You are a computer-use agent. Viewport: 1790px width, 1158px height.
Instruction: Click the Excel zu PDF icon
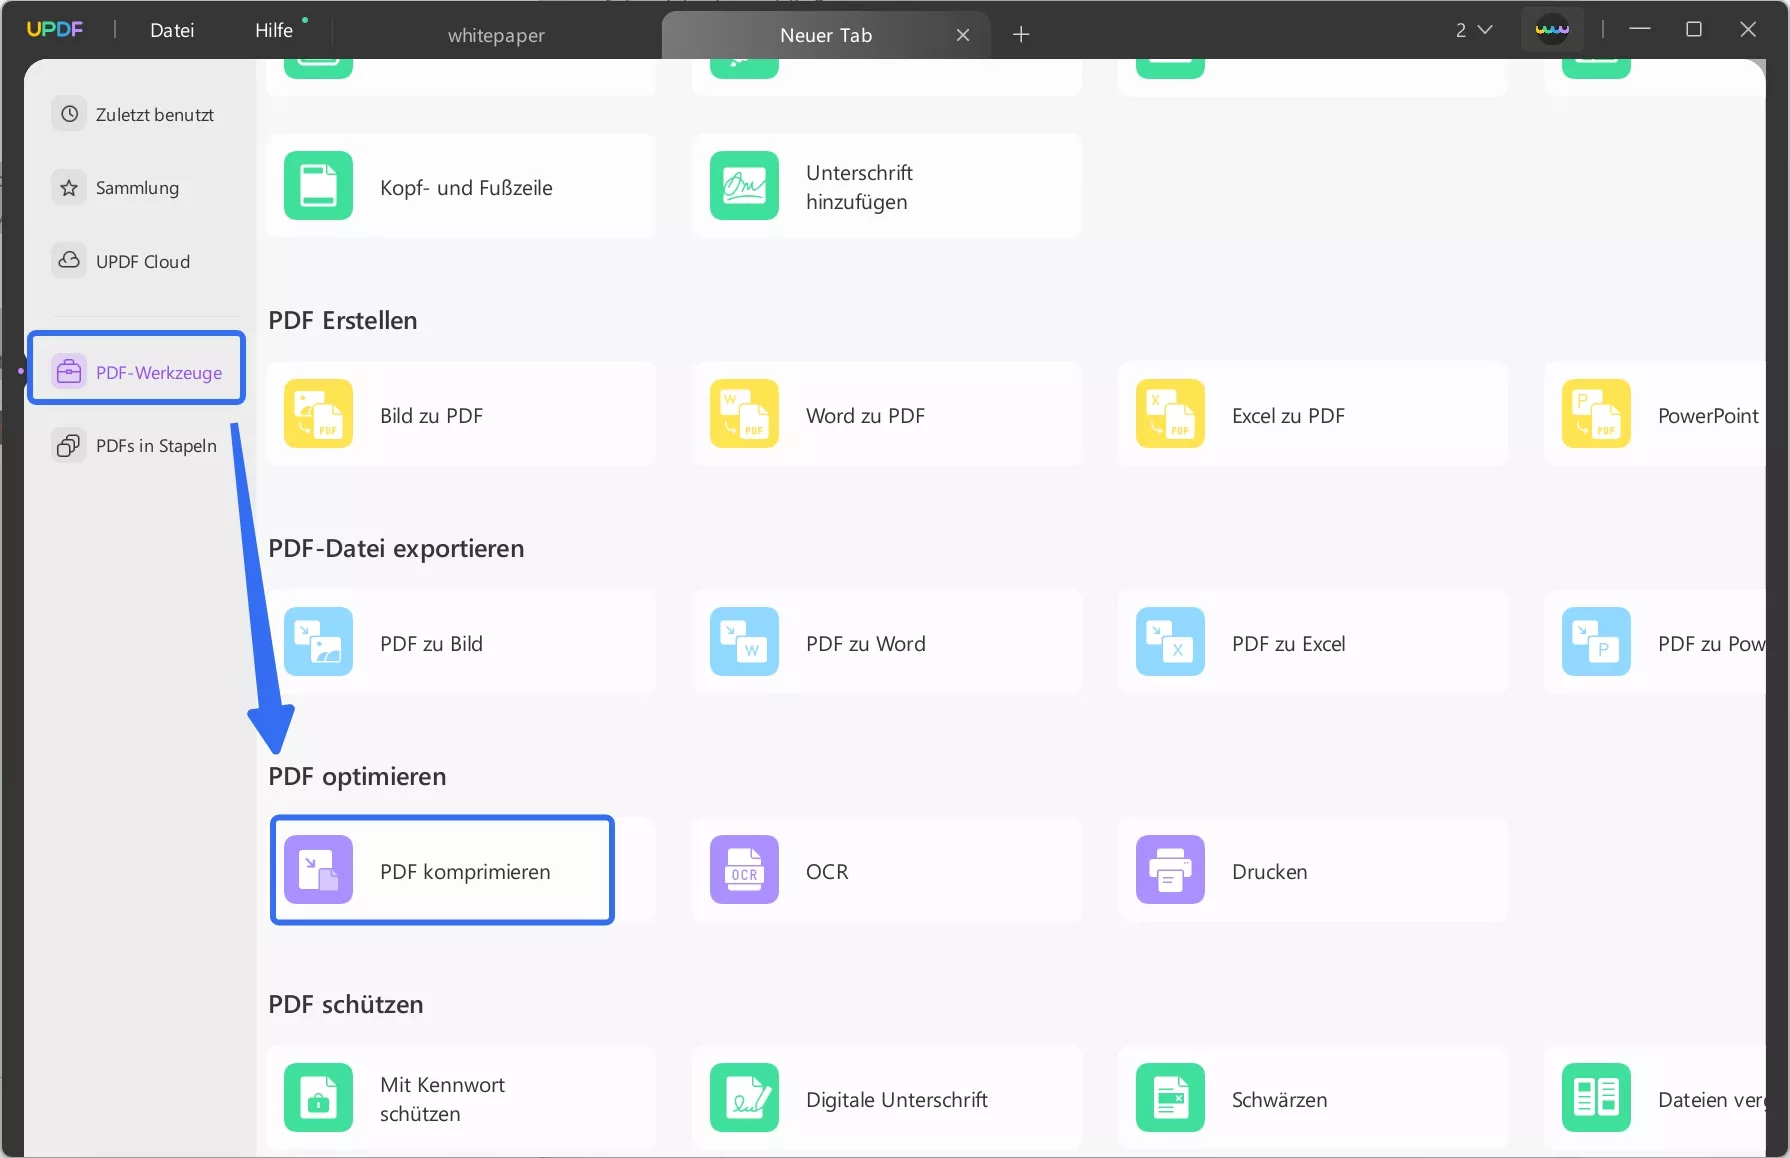pyautogui.click(x=1170, y=413)
